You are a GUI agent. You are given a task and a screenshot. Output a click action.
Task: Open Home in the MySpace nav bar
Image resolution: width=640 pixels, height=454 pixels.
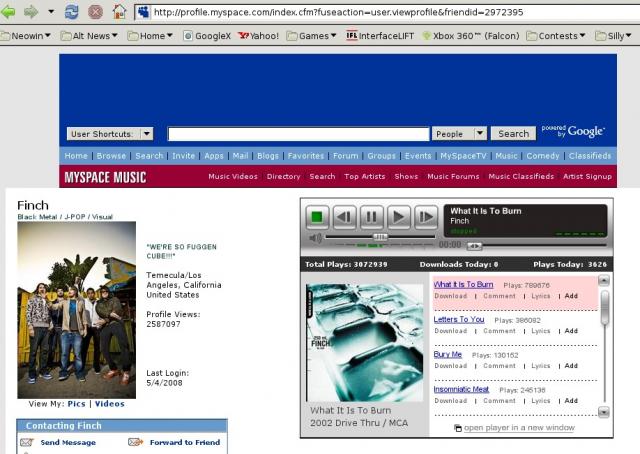click(76, 156)
